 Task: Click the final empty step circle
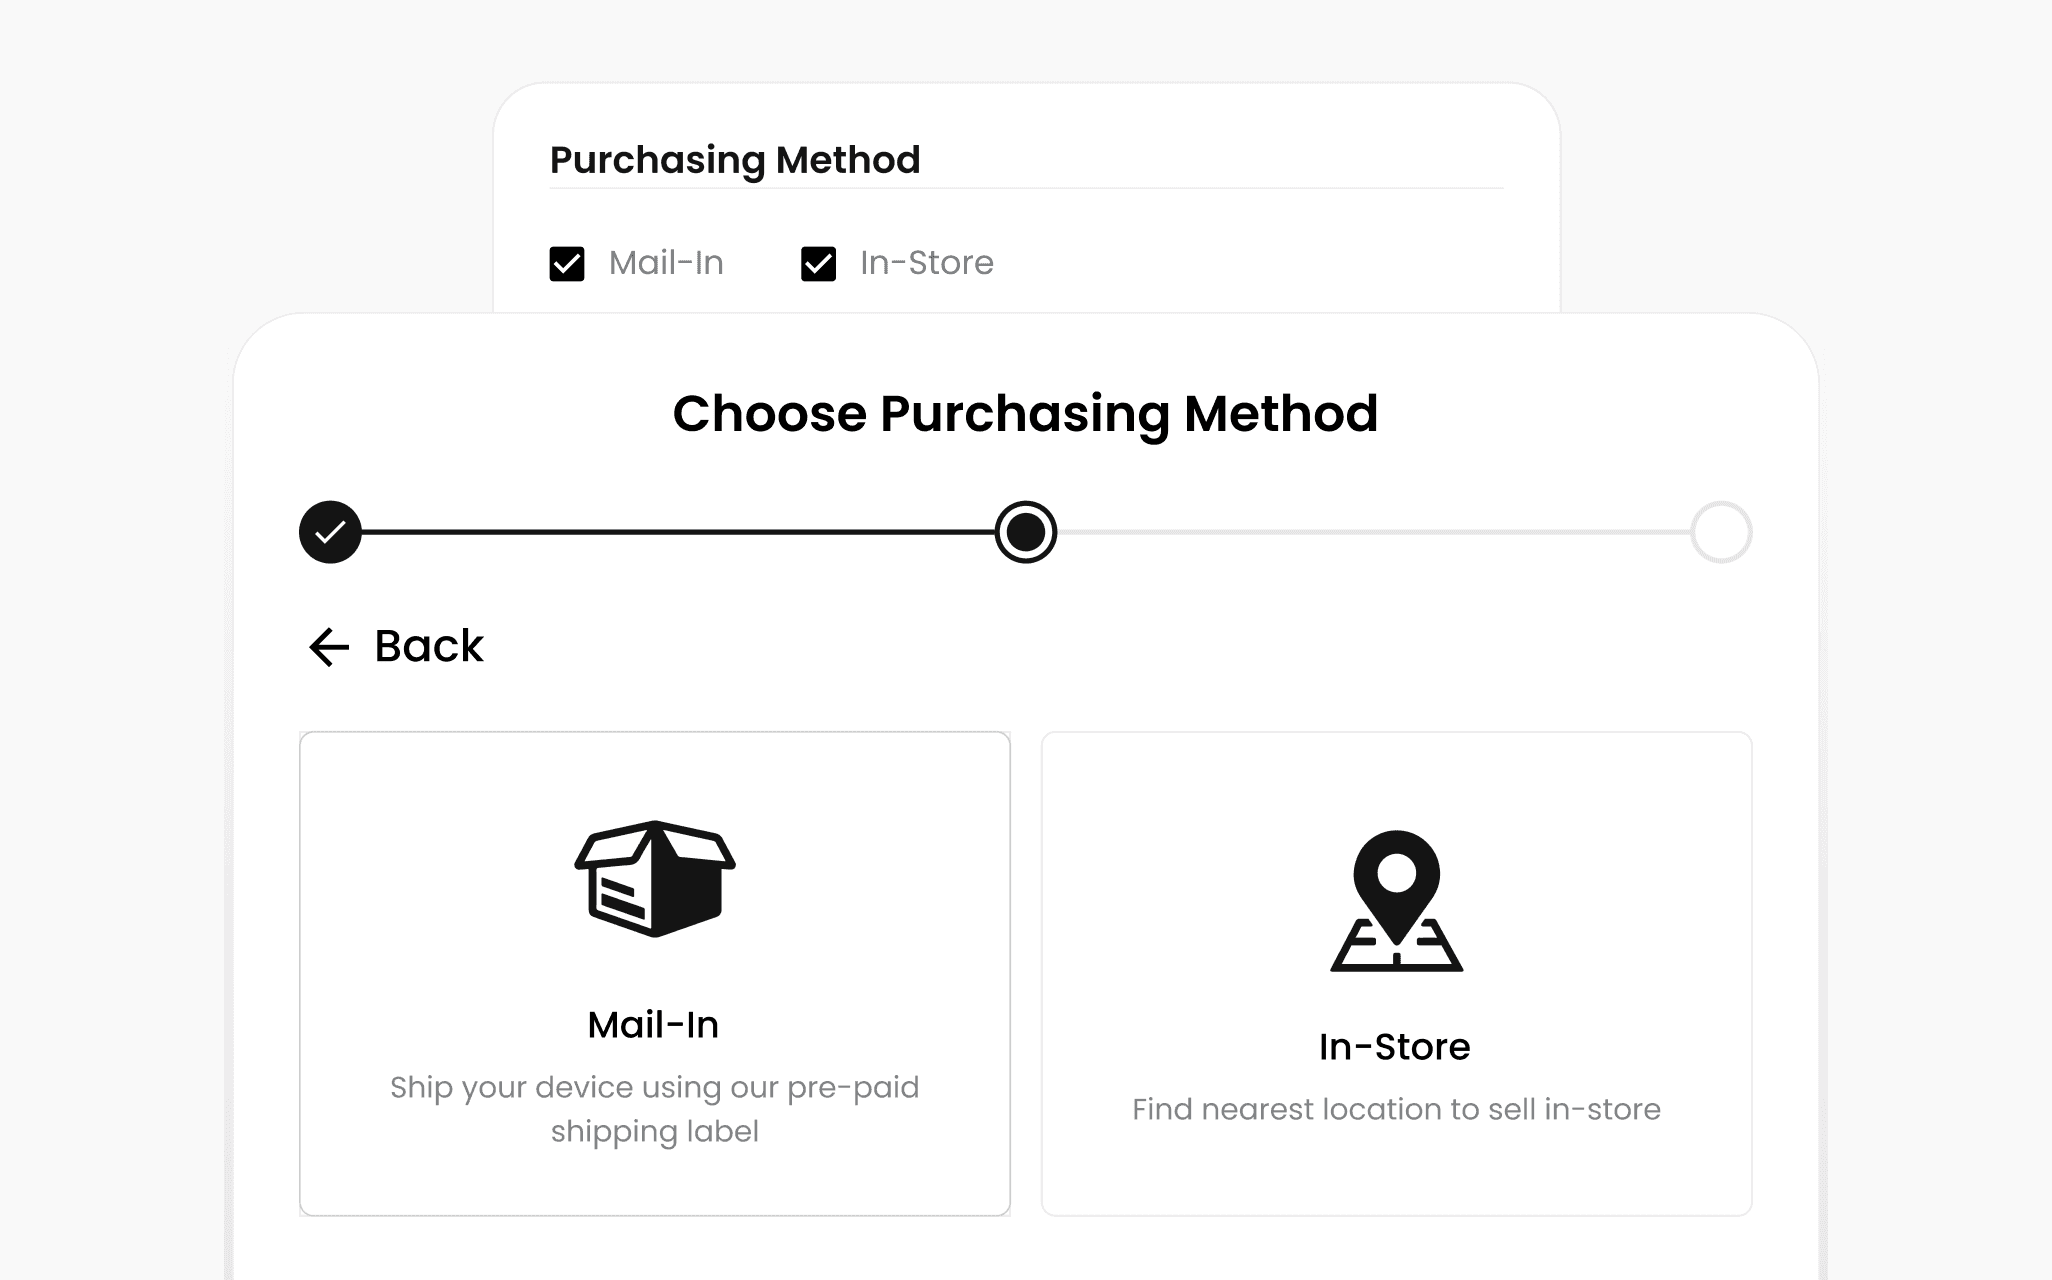point(1721,532)
